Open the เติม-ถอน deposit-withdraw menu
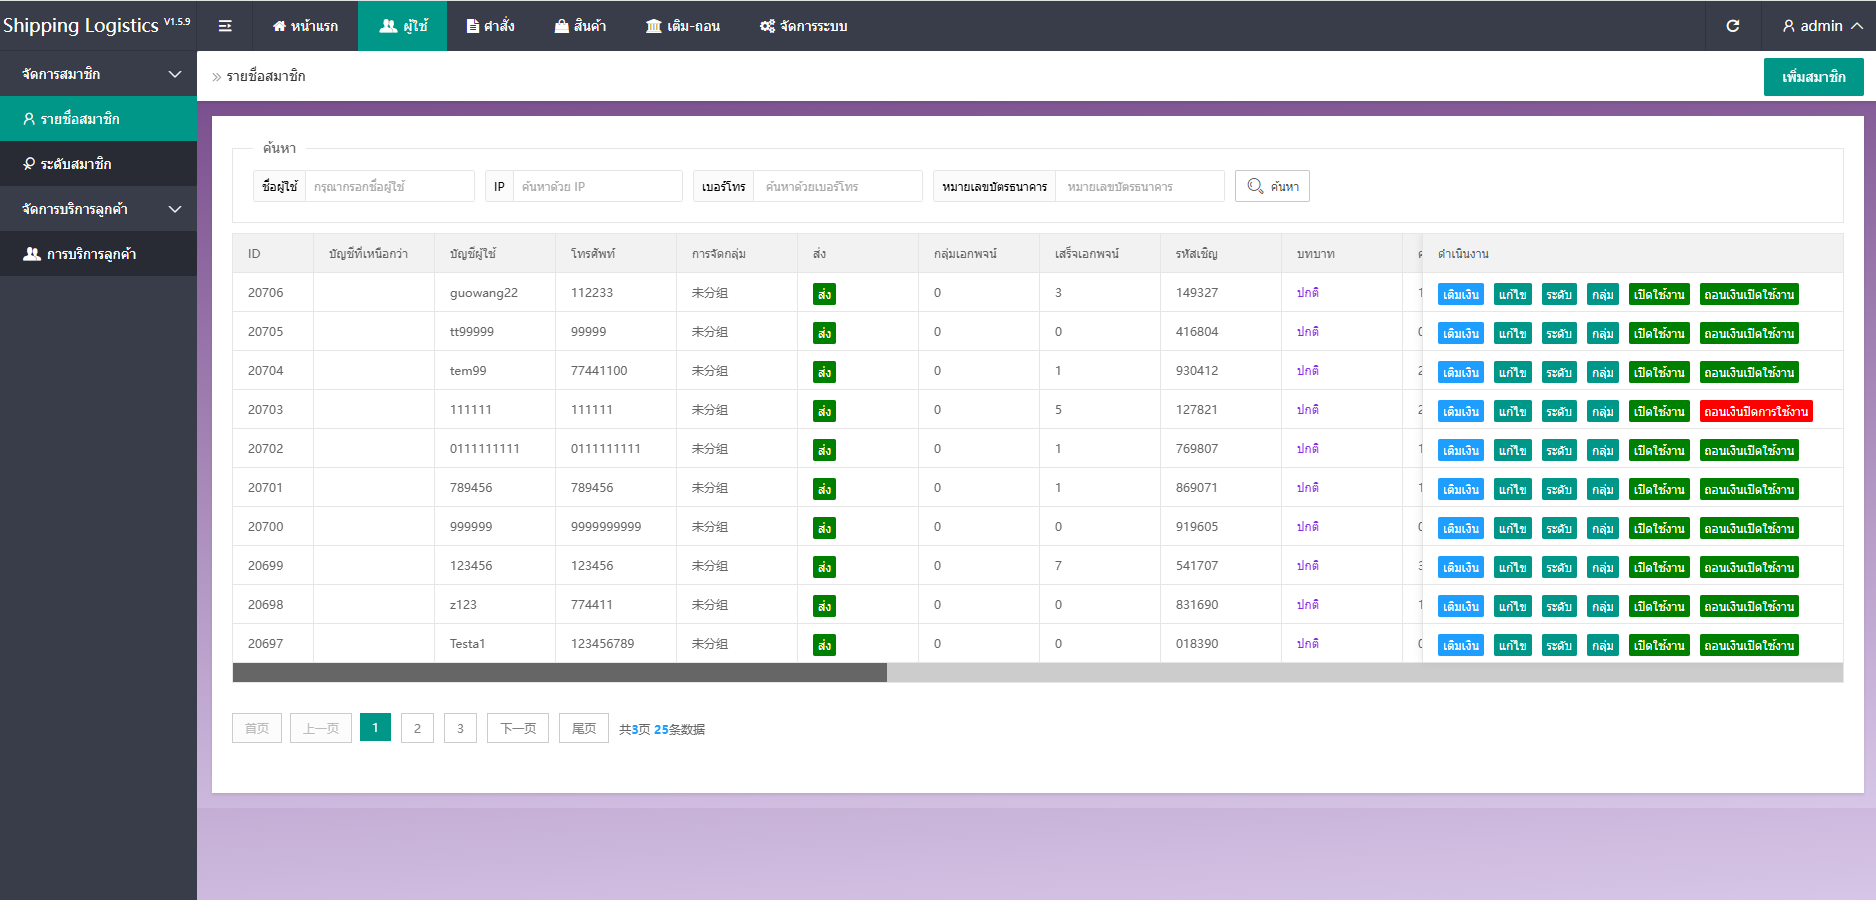Screen dimensions: 1876x900 click(x=683, y=26)
